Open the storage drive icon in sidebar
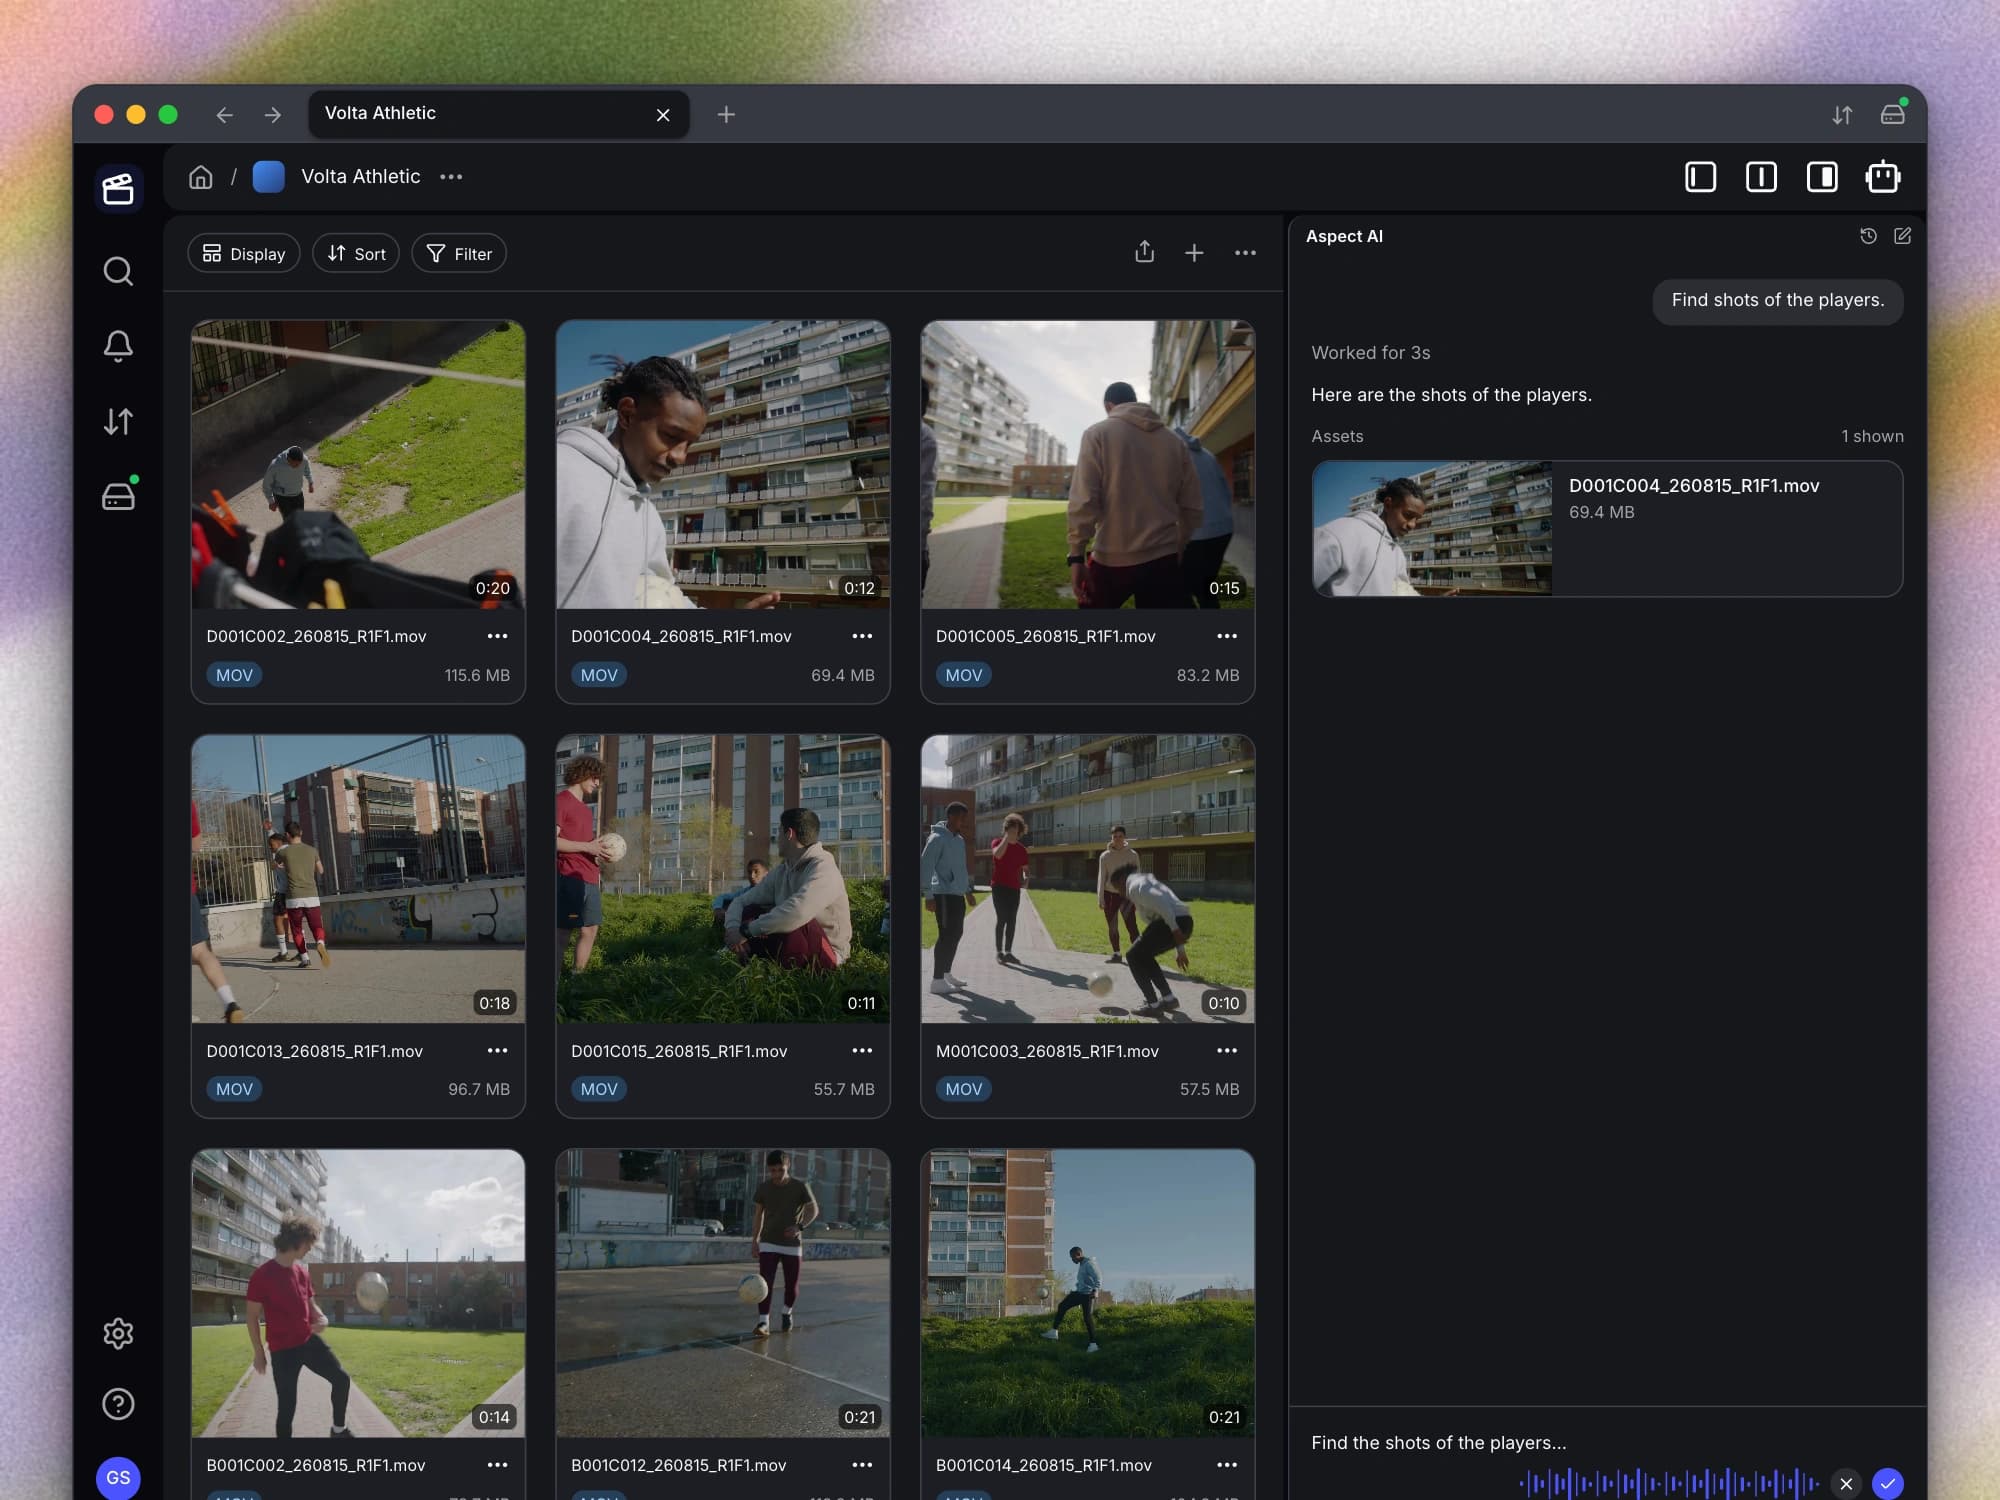 (x=119, y=495)
